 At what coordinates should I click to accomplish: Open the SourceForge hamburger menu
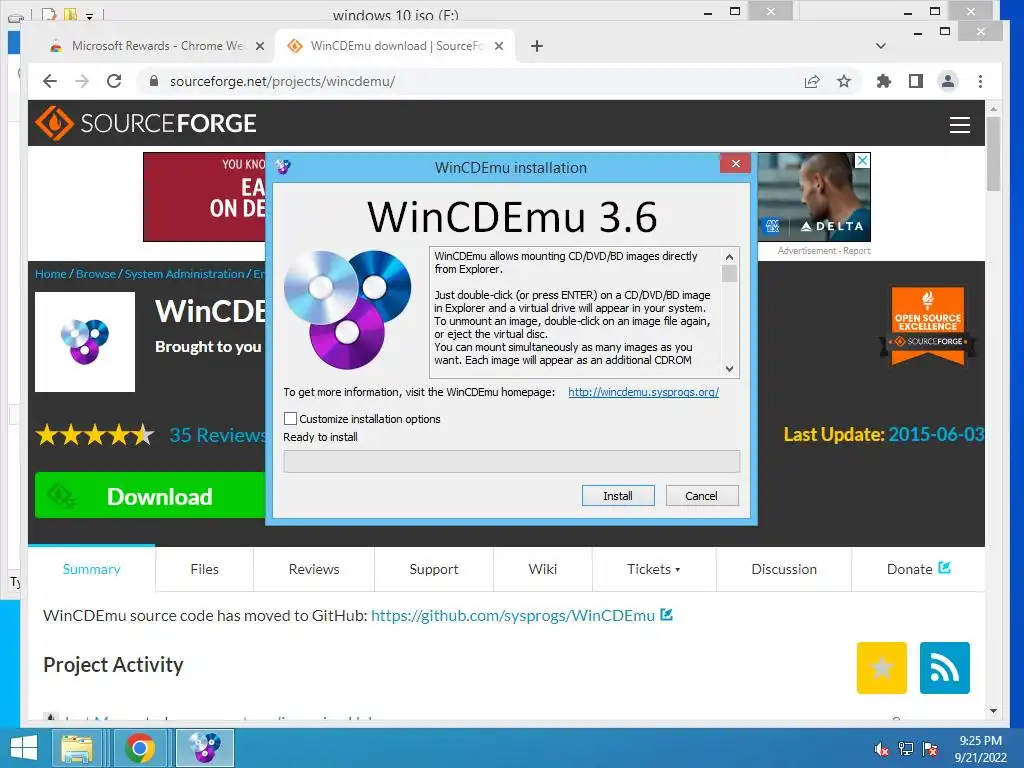959,124
